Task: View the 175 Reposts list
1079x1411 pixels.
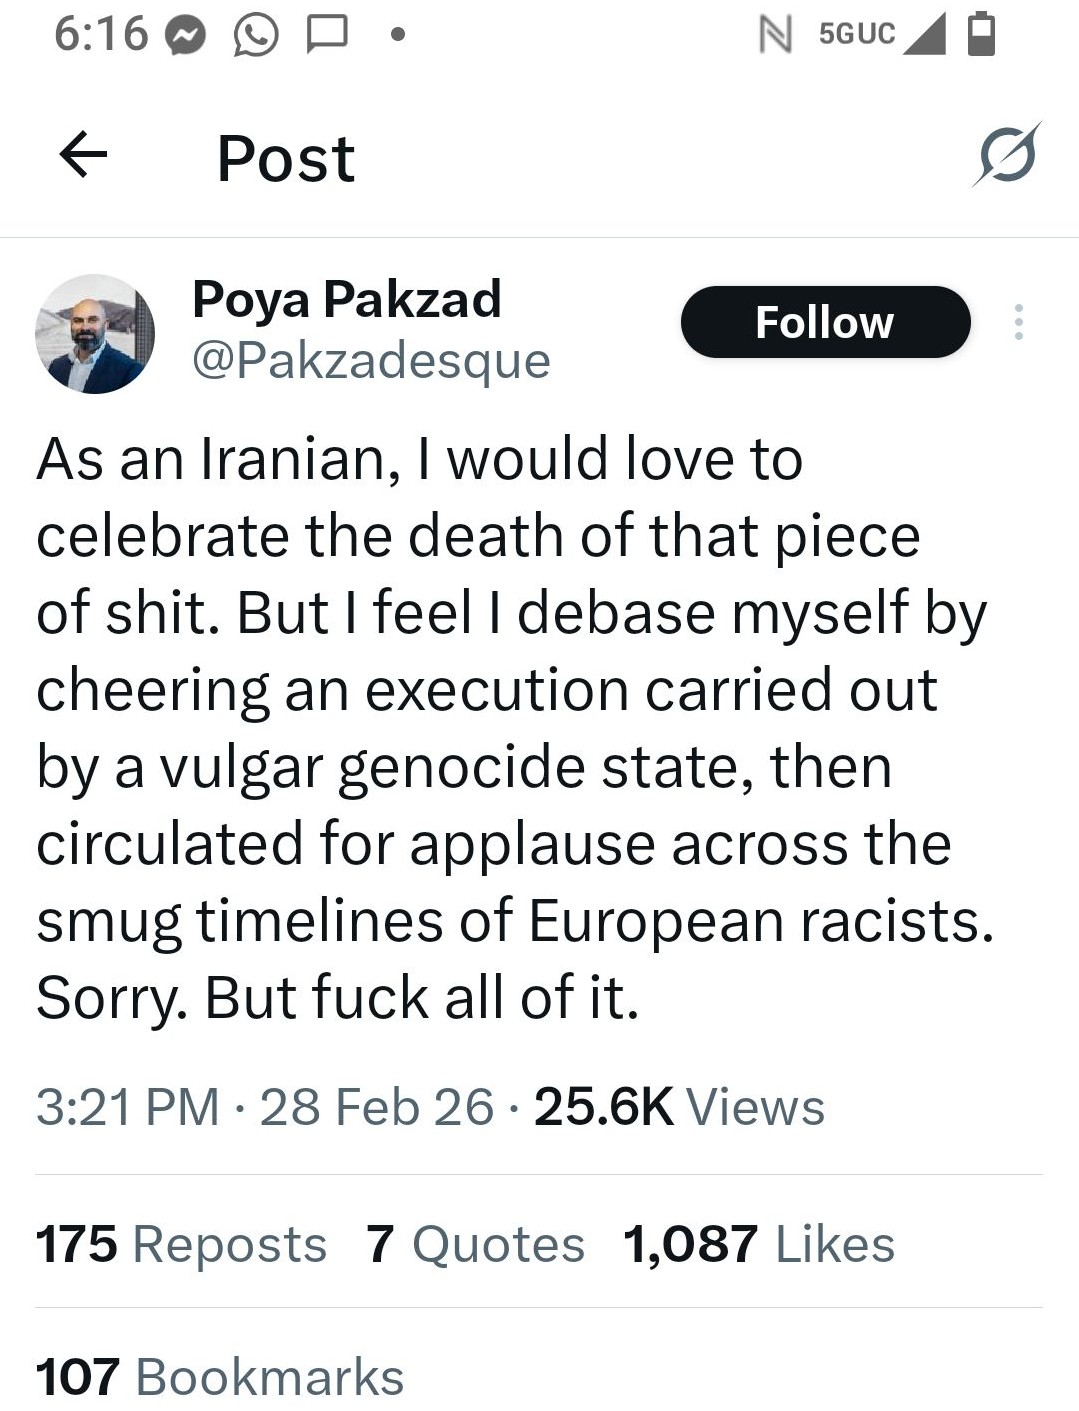Action: tap(181, 1244)
